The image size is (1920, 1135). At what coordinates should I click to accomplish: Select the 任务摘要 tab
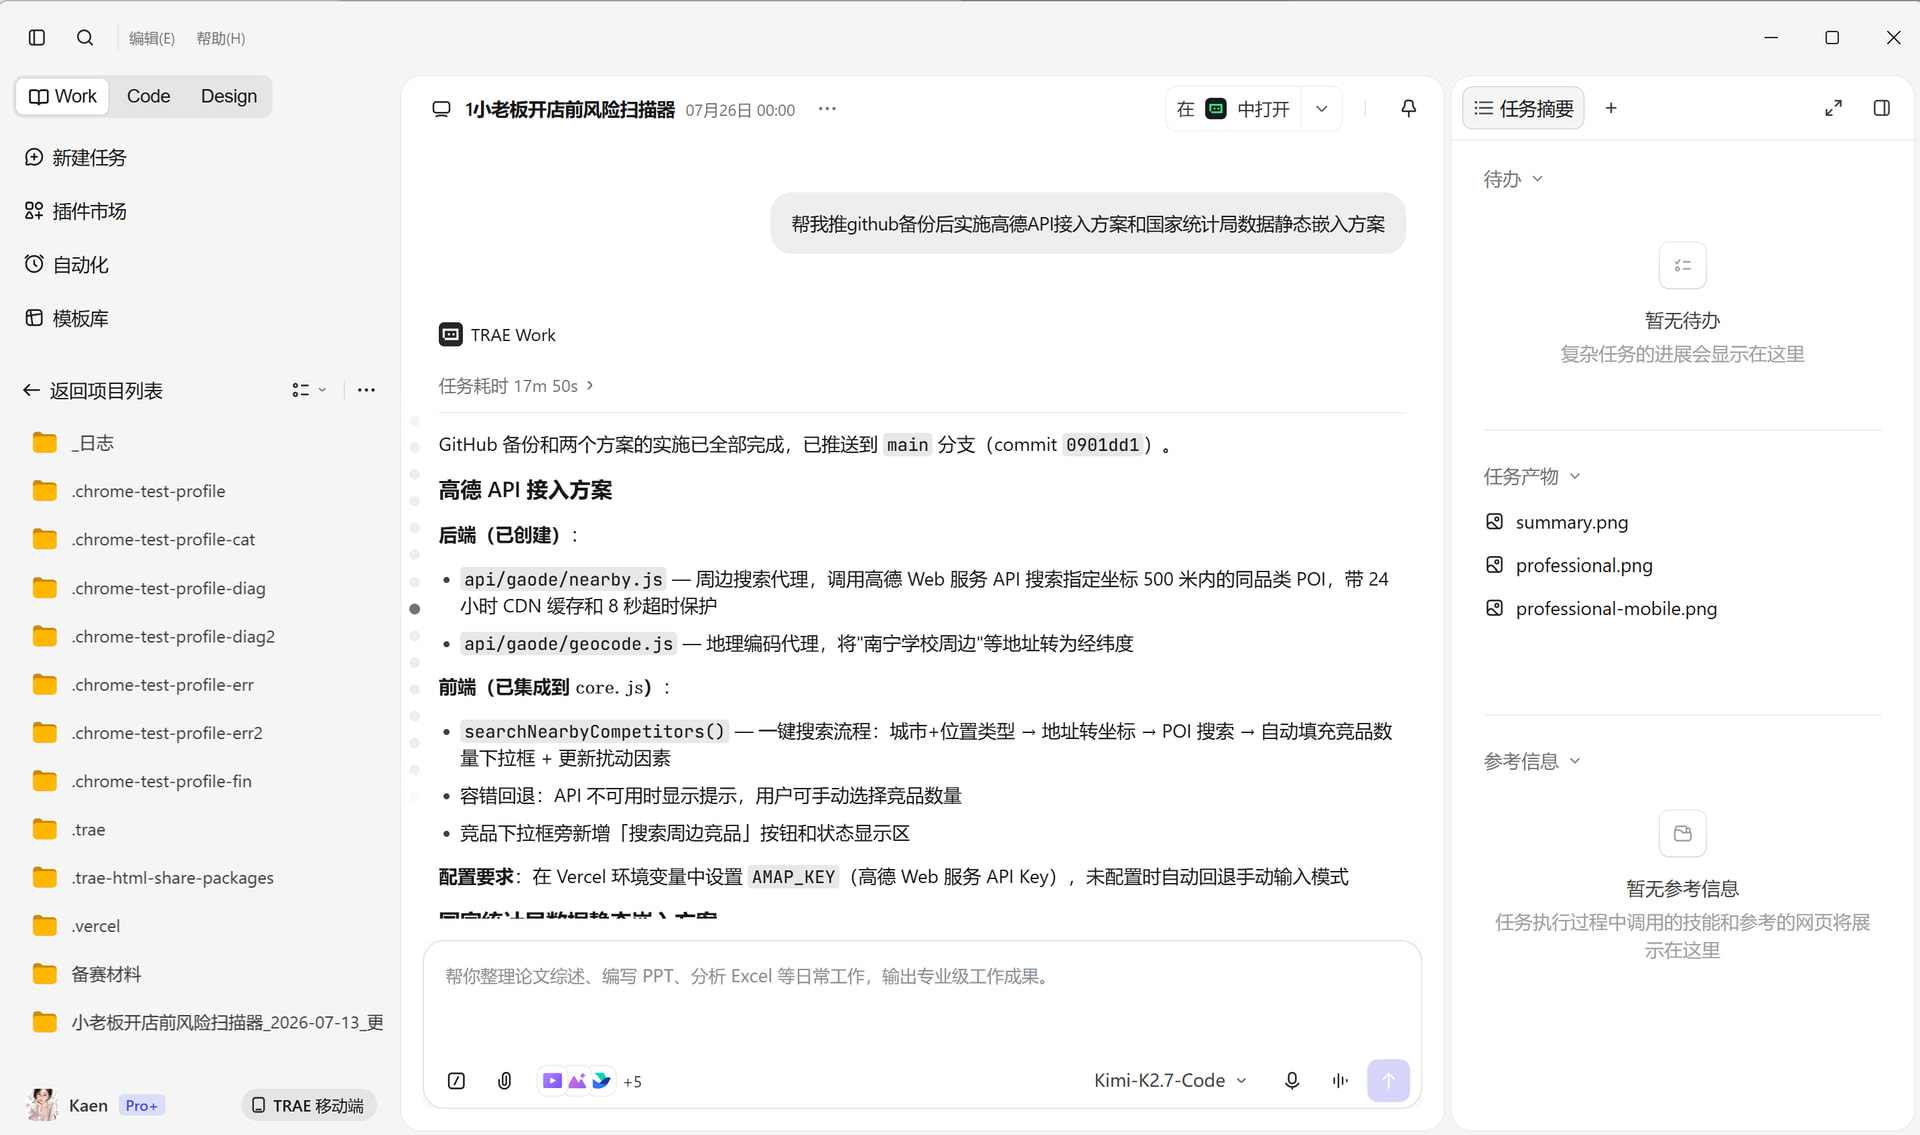coord(1524,108)
